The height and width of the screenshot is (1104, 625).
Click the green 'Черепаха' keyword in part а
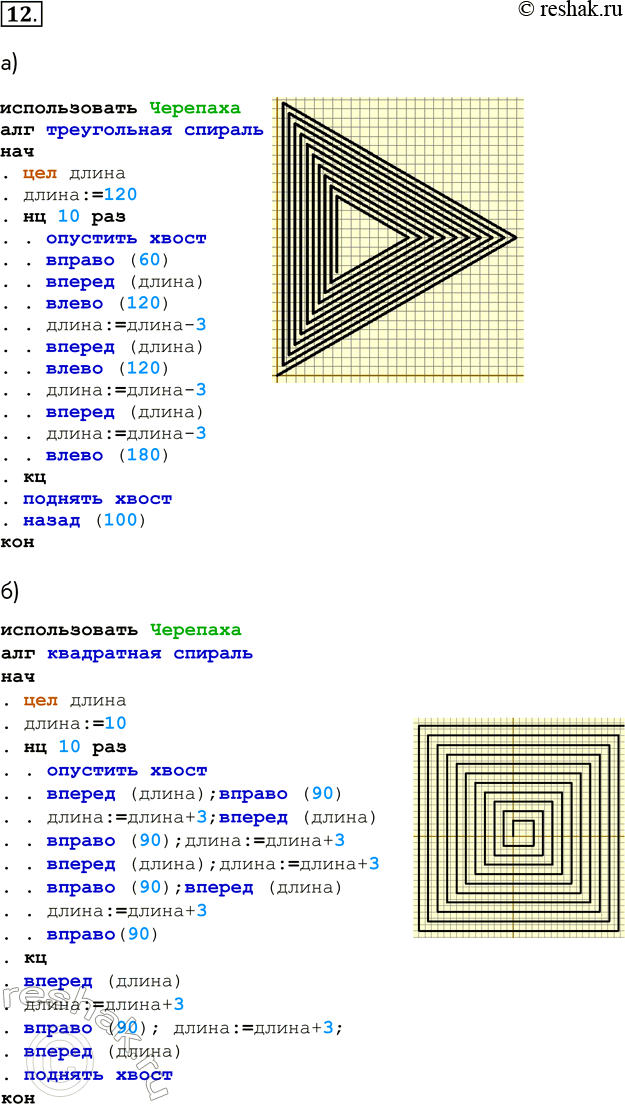[195, 108]
